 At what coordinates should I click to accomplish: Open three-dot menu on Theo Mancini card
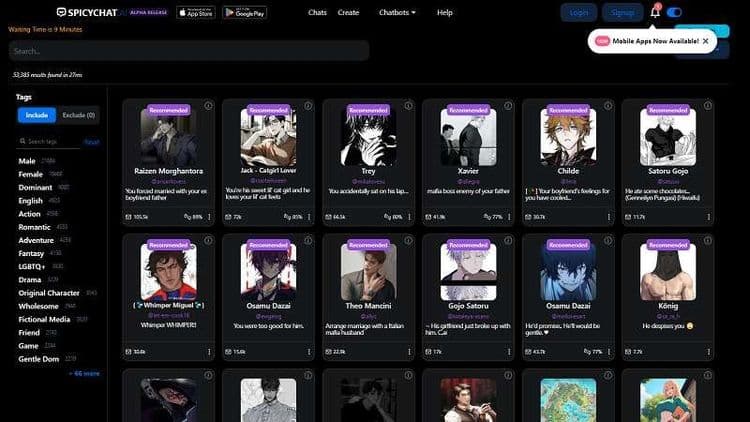point(408,351)
